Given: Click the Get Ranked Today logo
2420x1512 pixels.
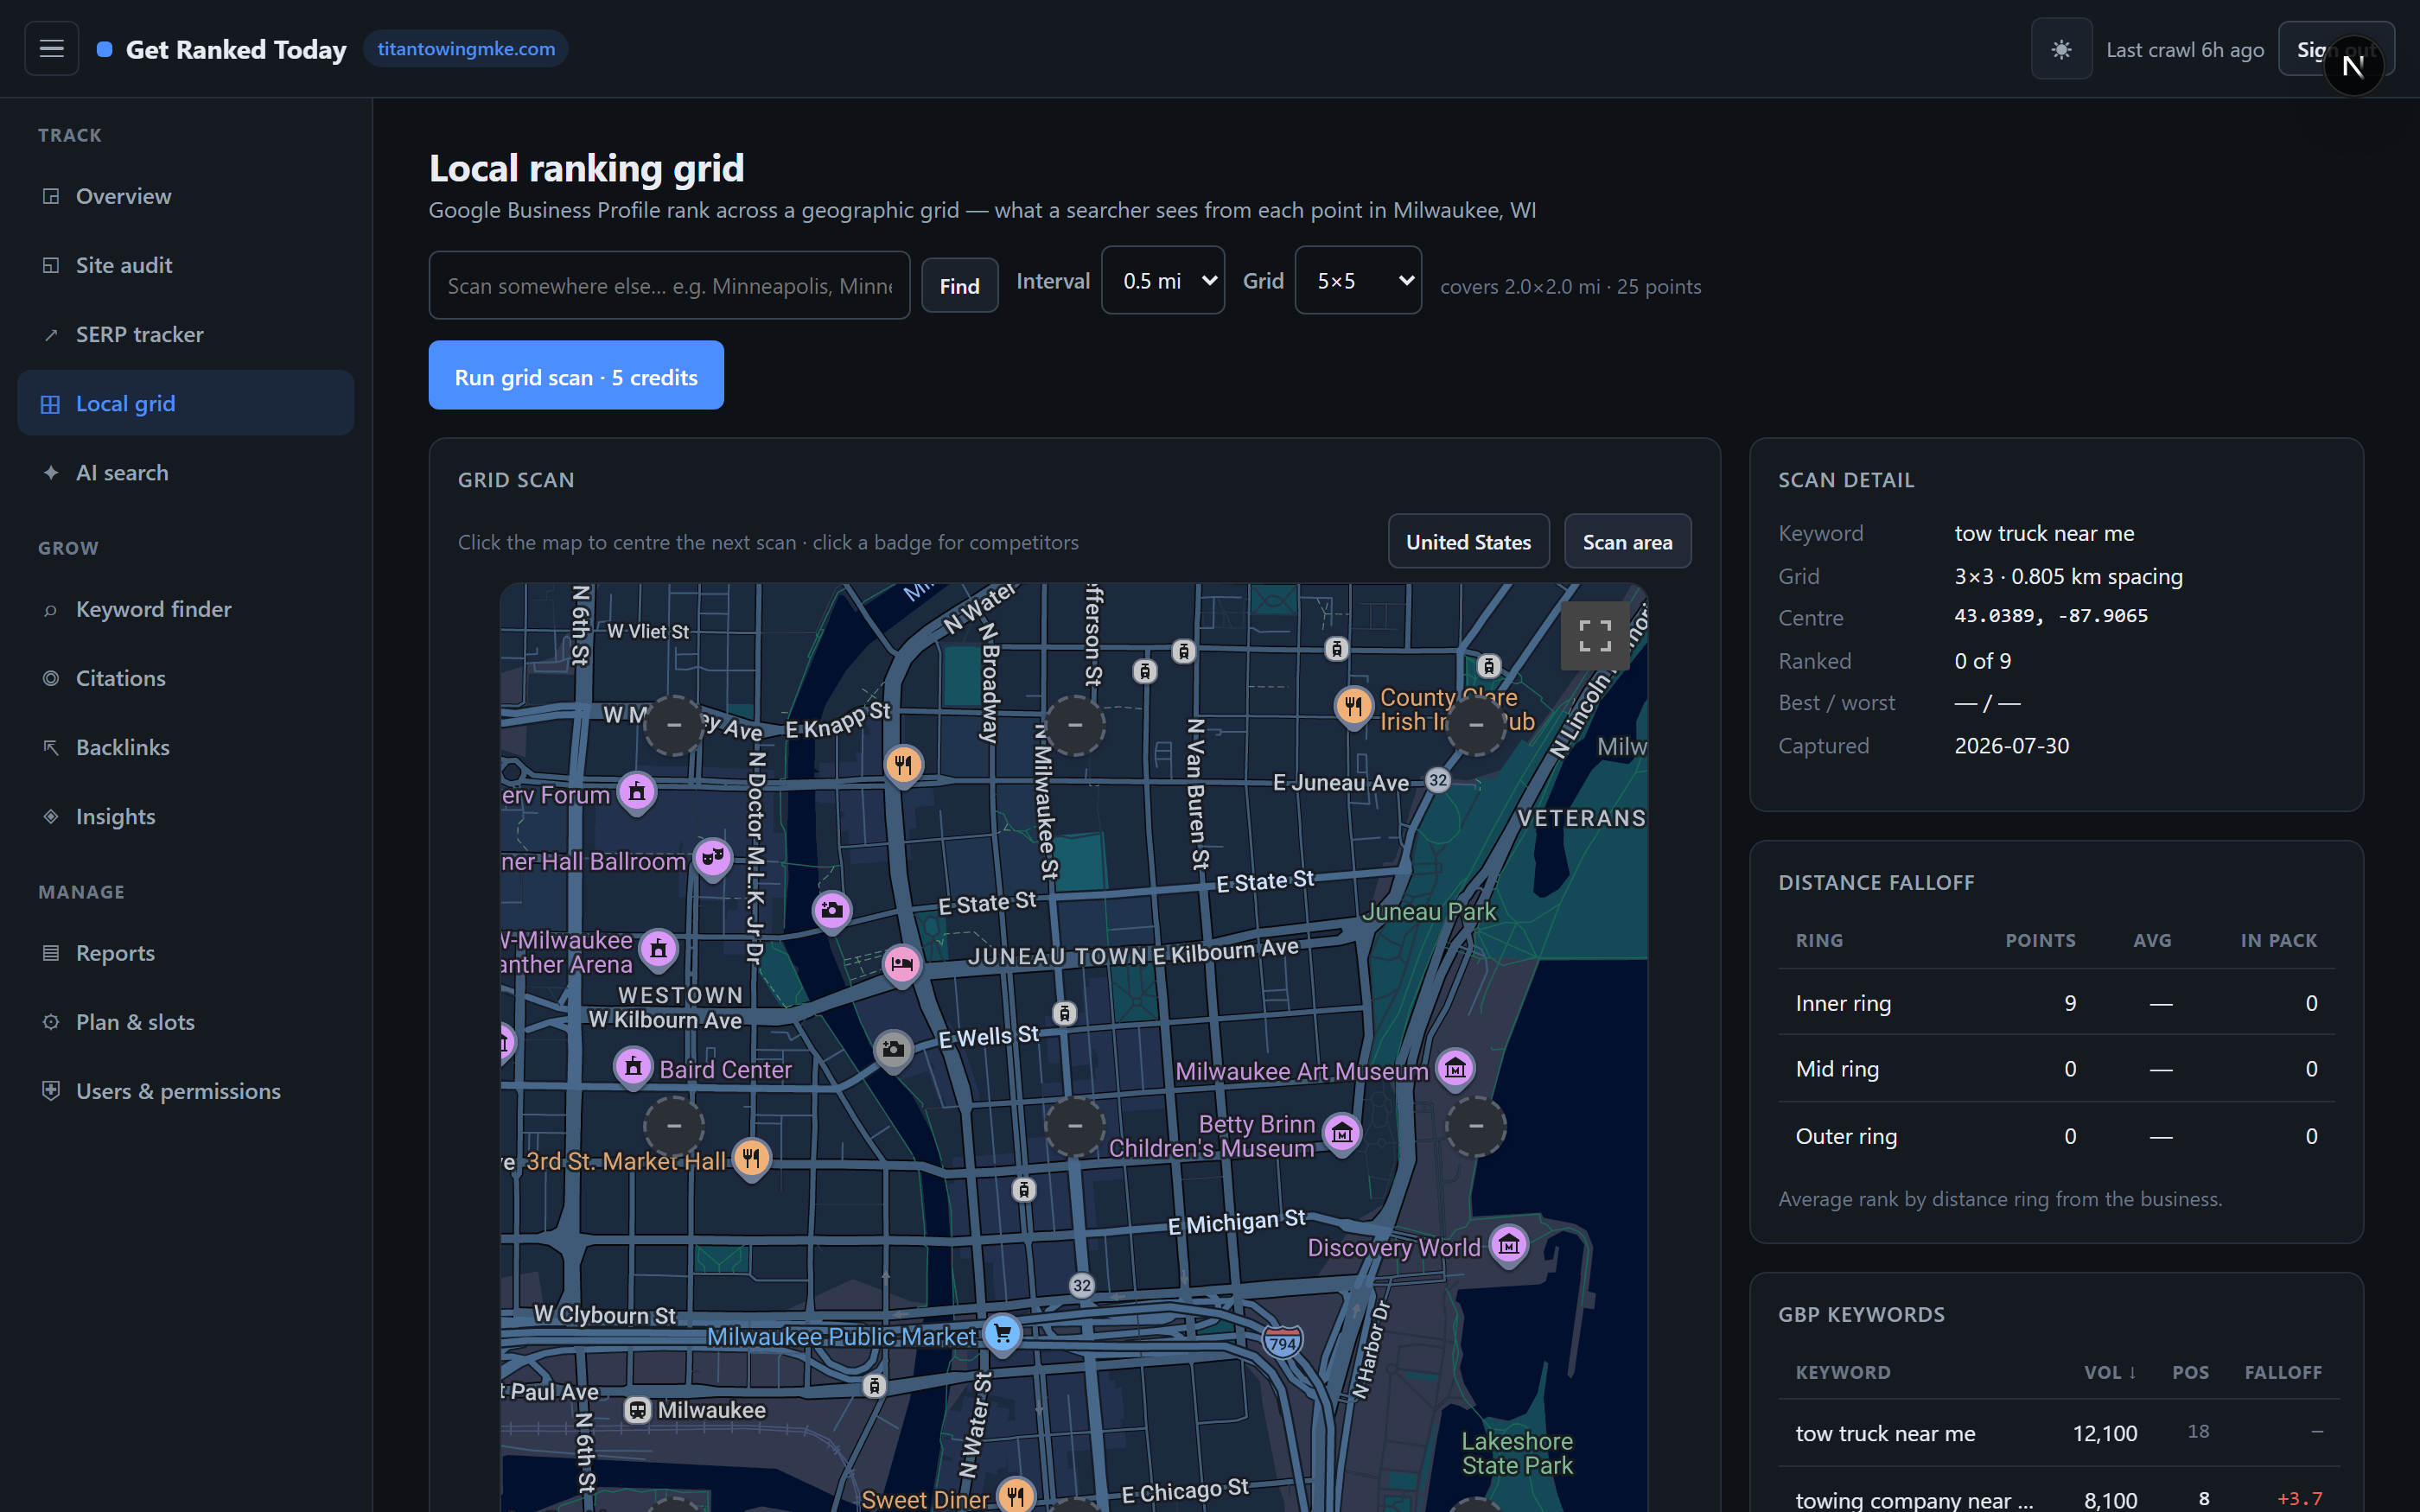Looking at the screenshot, I should tap(222, 49).
